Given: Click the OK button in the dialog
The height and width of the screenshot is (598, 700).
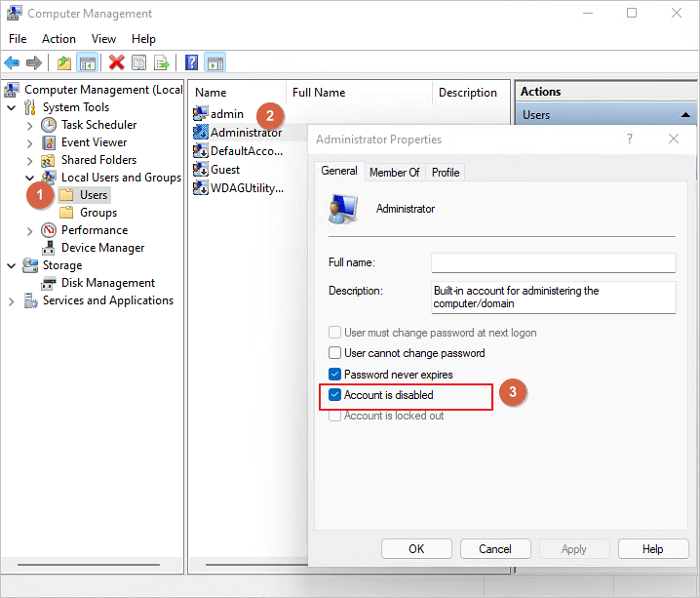Looking at the screenshot, I should click(416, 549).
